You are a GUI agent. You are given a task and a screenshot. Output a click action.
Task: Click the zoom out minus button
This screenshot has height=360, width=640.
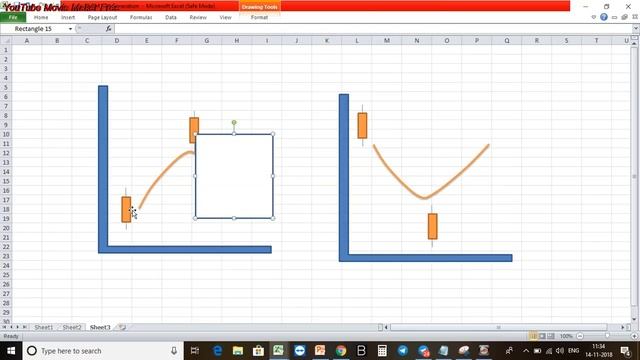580,336
